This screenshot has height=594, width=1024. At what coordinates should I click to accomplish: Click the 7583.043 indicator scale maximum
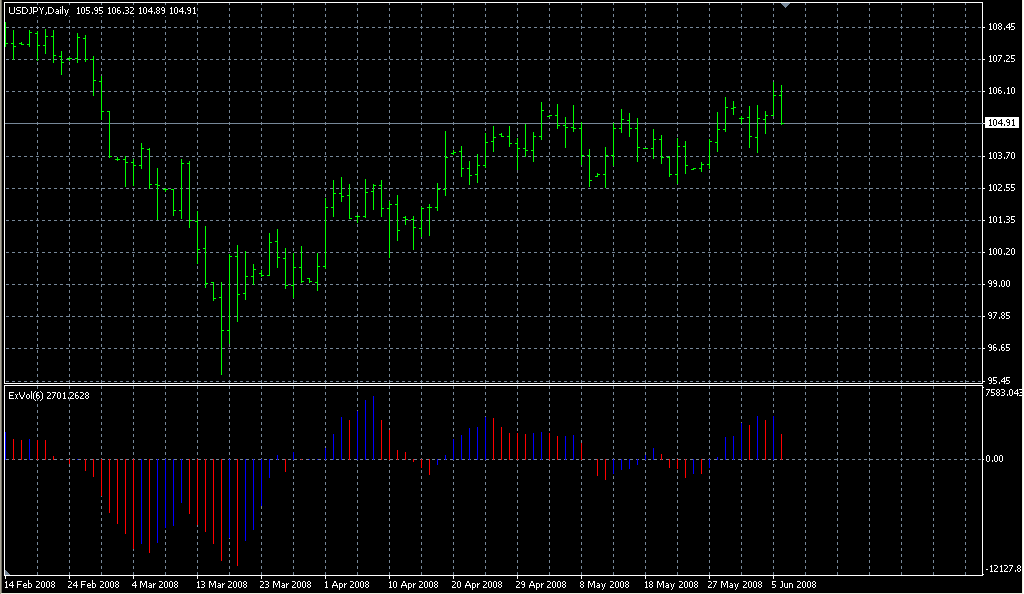click(x=1004, y=392)
